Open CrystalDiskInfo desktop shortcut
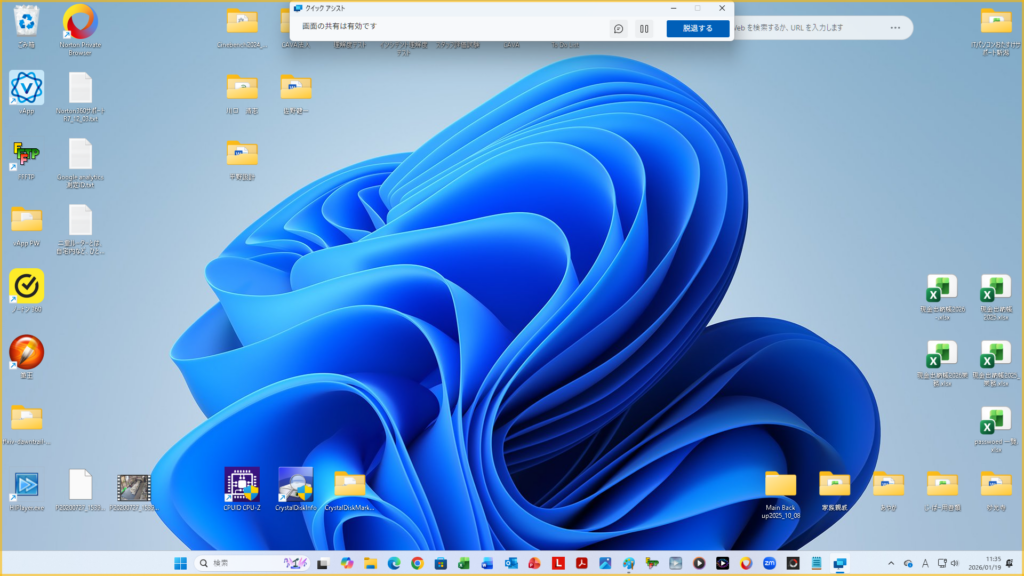Viewport: 1024px width, 576px height. tap(296, 485)
